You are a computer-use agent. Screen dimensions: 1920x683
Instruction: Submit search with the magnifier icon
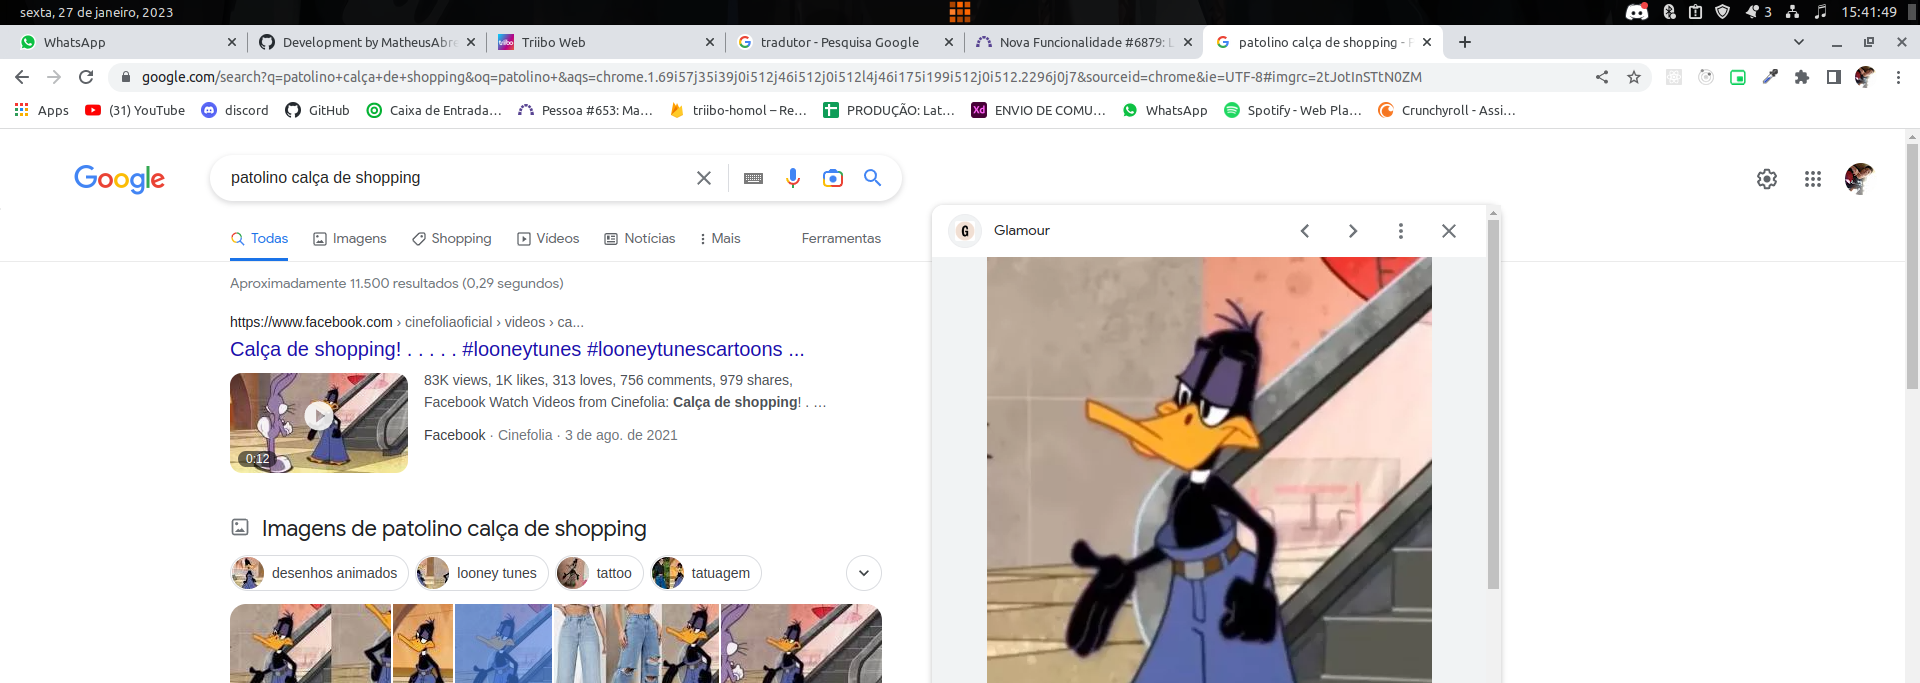point(873,178)
